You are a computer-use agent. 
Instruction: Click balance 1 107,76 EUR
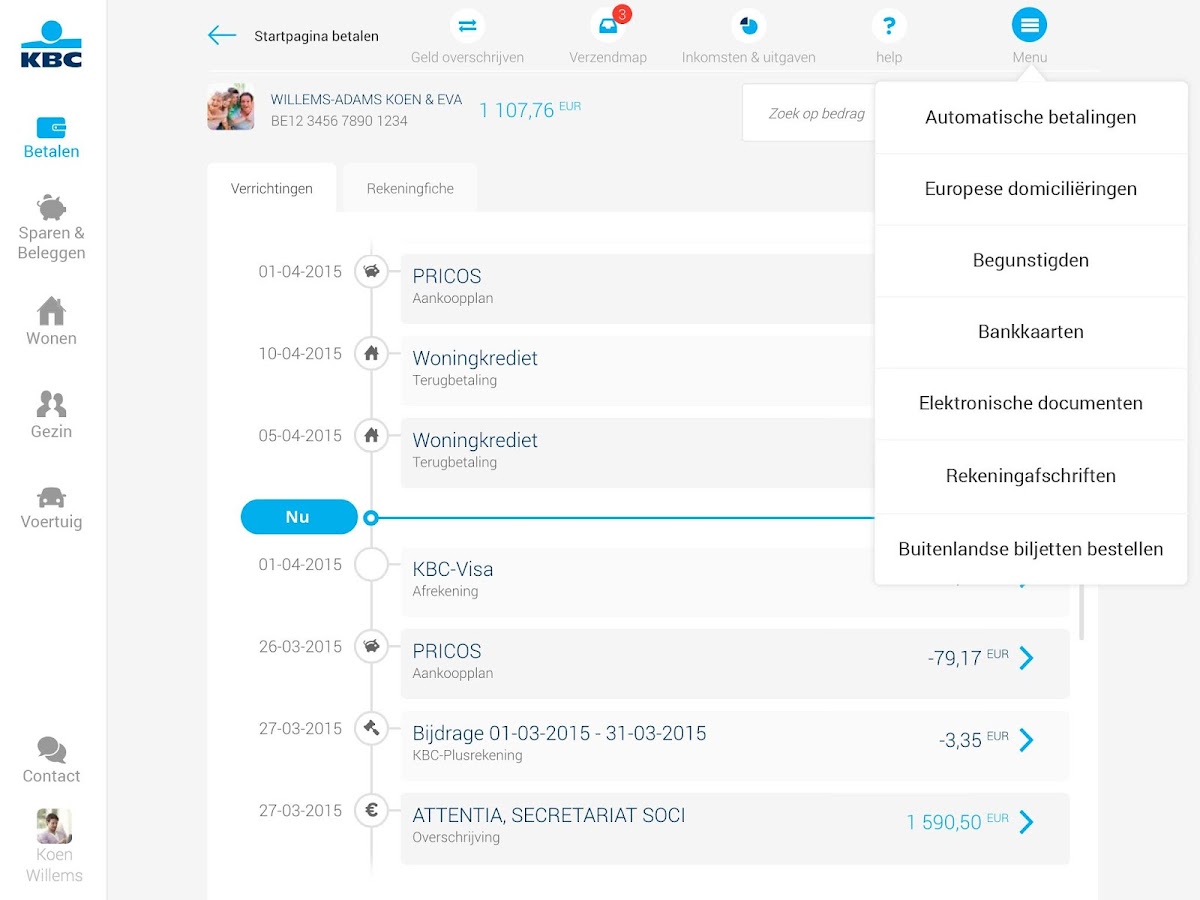pos(530,109)
